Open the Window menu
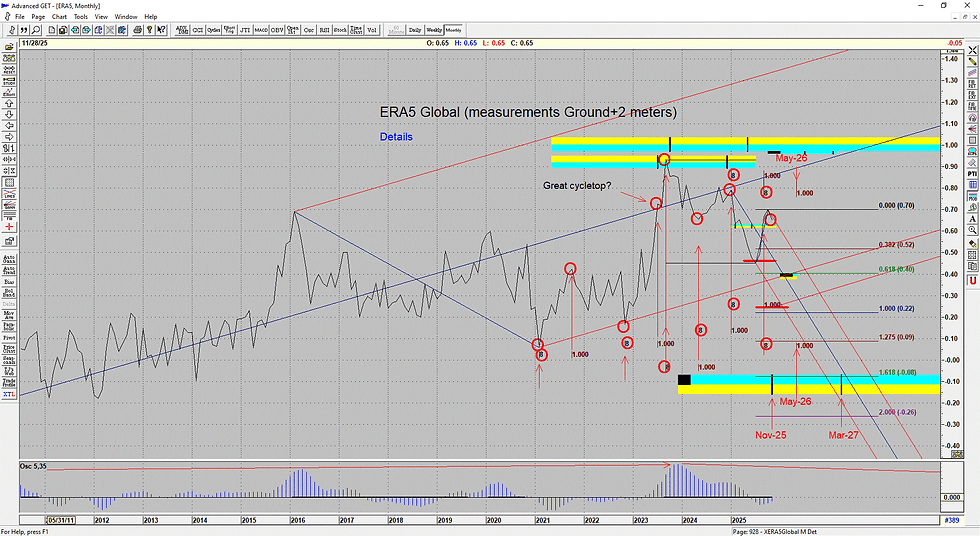980x536 pixels. tap(126, 17)
